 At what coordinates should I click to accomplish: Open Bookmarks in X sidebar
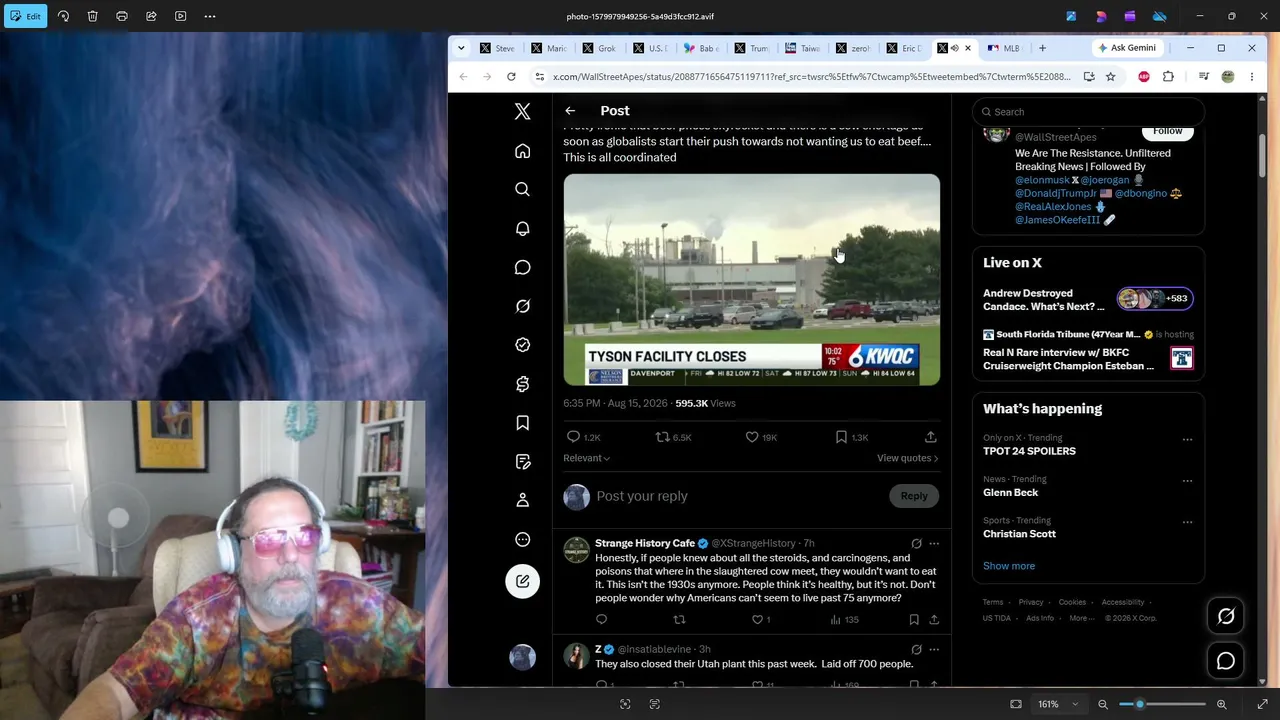pyautogui.click(x=522, y=423)
